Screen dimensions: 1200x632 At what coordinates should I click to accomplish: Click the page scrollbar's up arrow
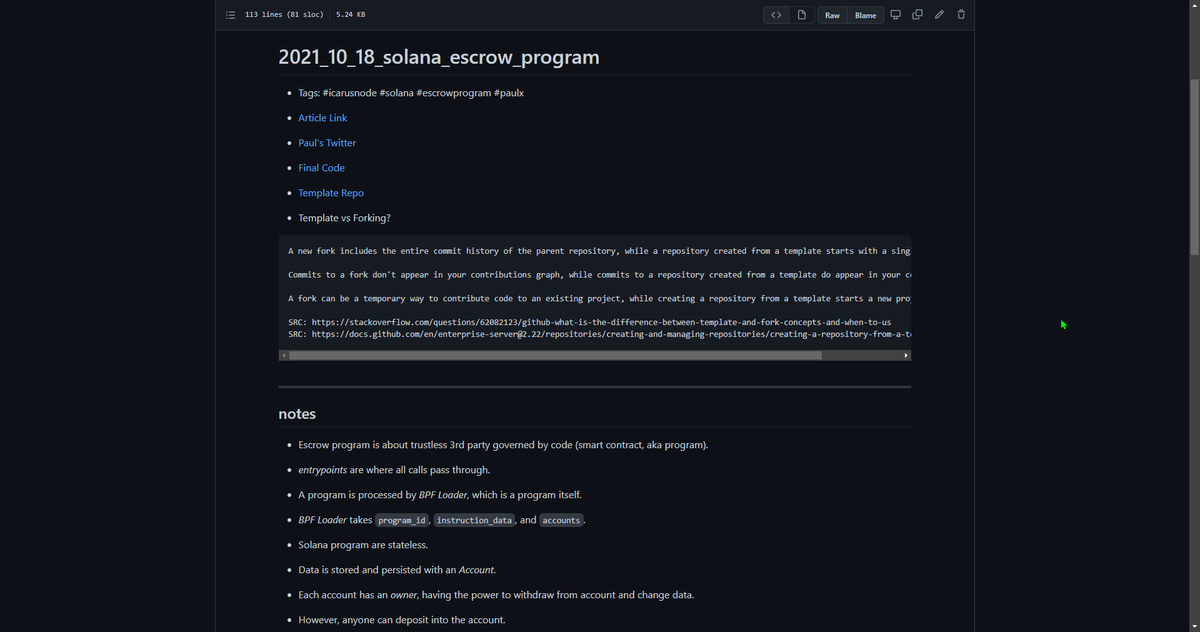pos(1194,5)
